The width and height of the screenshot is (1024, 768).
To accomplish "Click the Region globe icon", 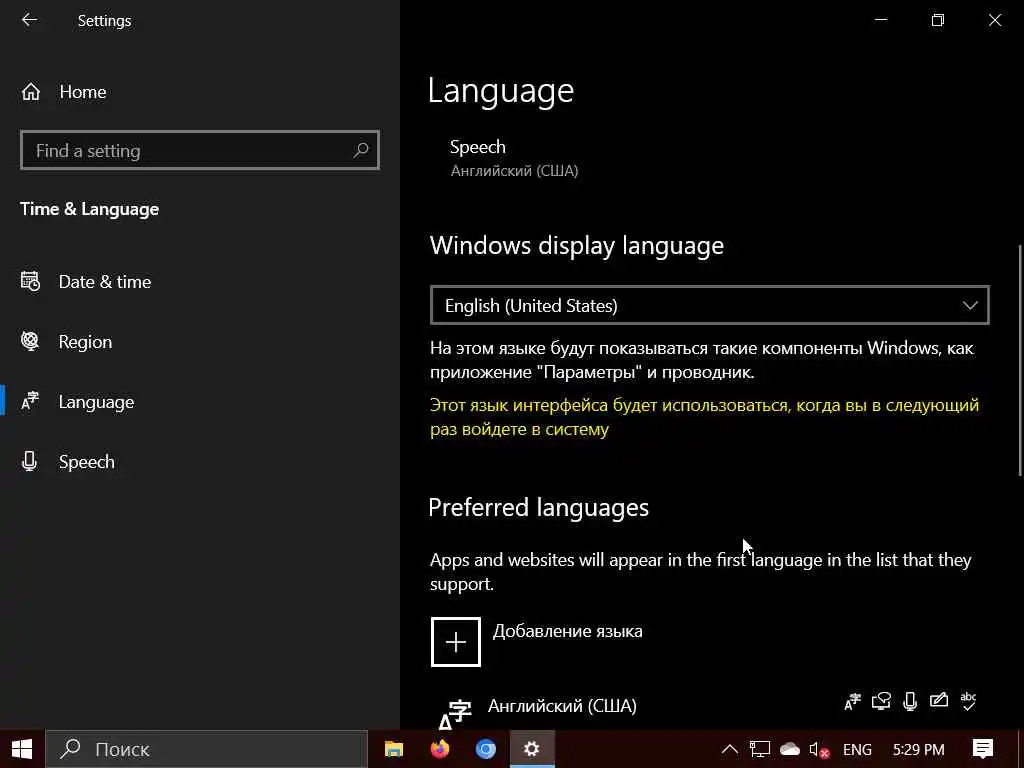I will tap(30, 341).
